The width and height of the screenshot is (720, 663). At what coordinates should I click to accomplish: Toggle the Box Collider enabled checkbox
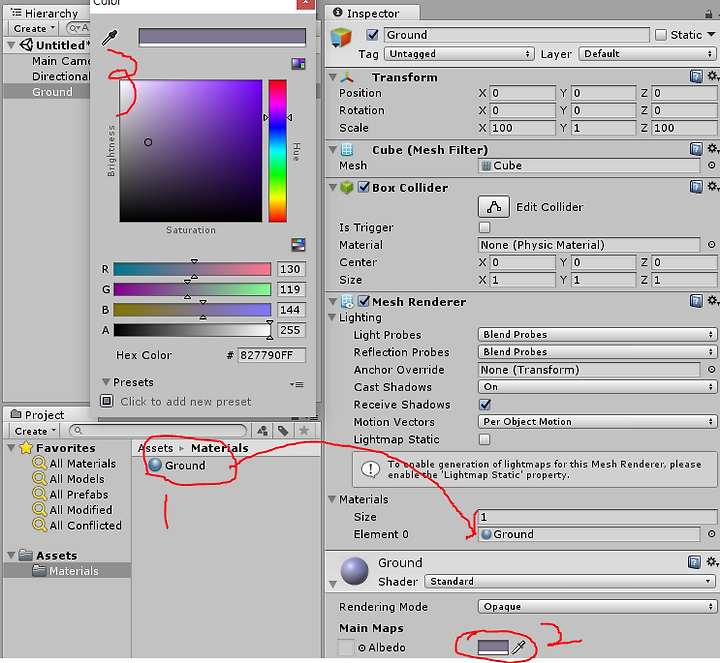point(364,187)
